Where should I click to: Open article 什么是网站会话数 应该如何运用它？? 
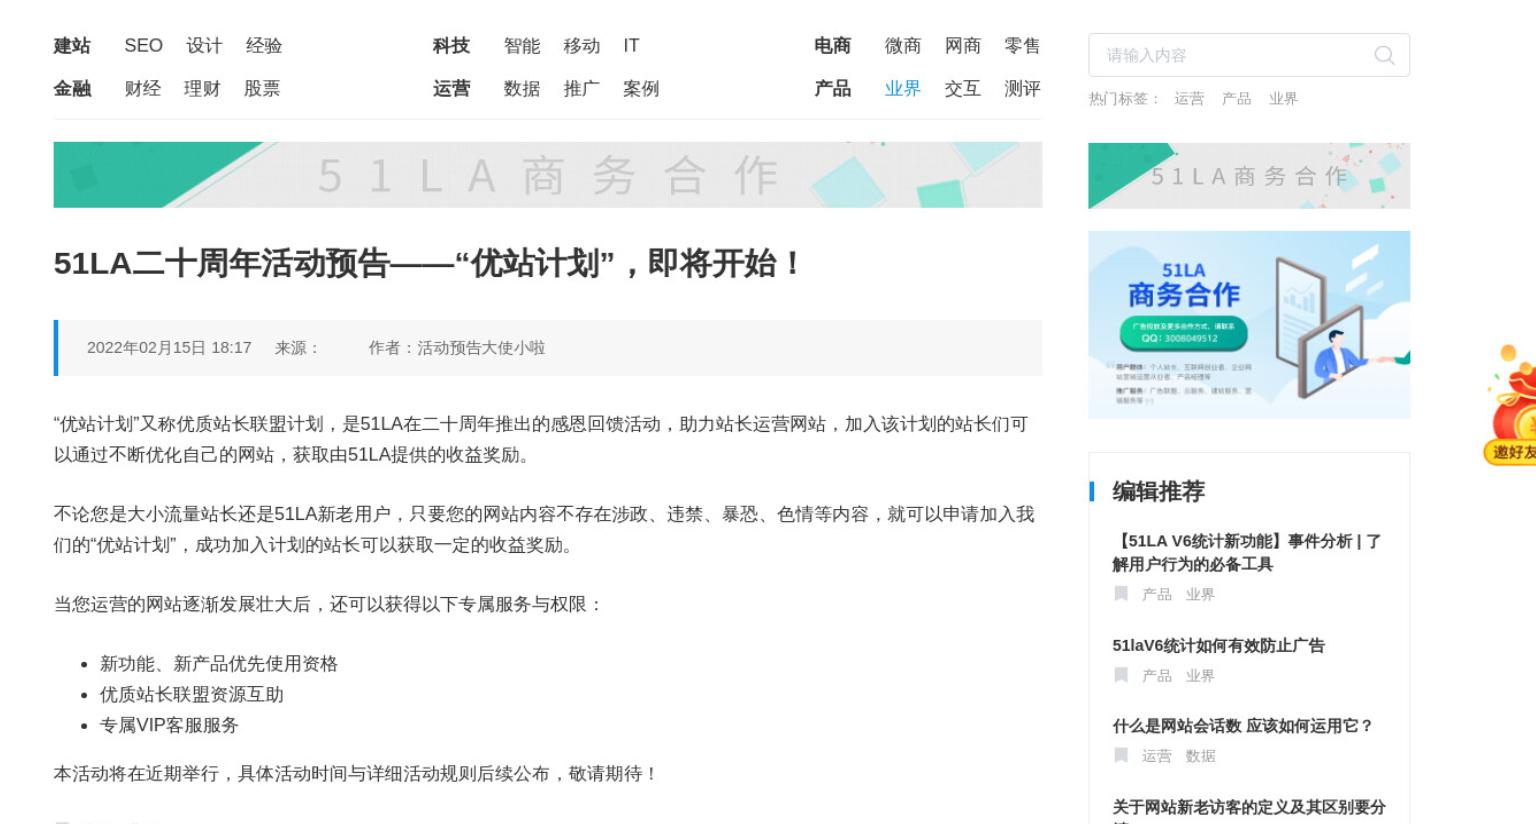tap(1243, 726)
